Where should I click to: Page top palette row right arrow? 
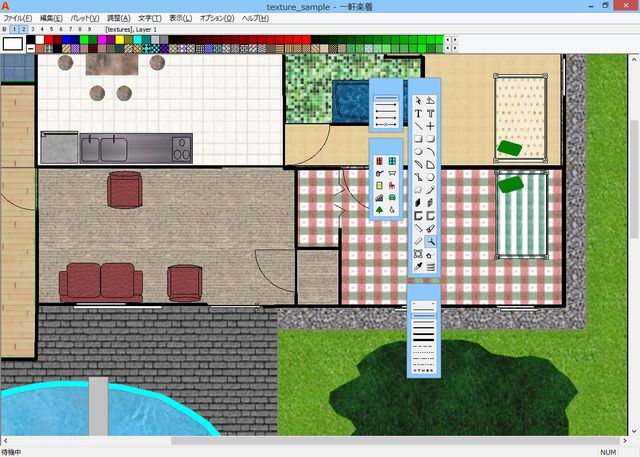(x=455, y=40)
